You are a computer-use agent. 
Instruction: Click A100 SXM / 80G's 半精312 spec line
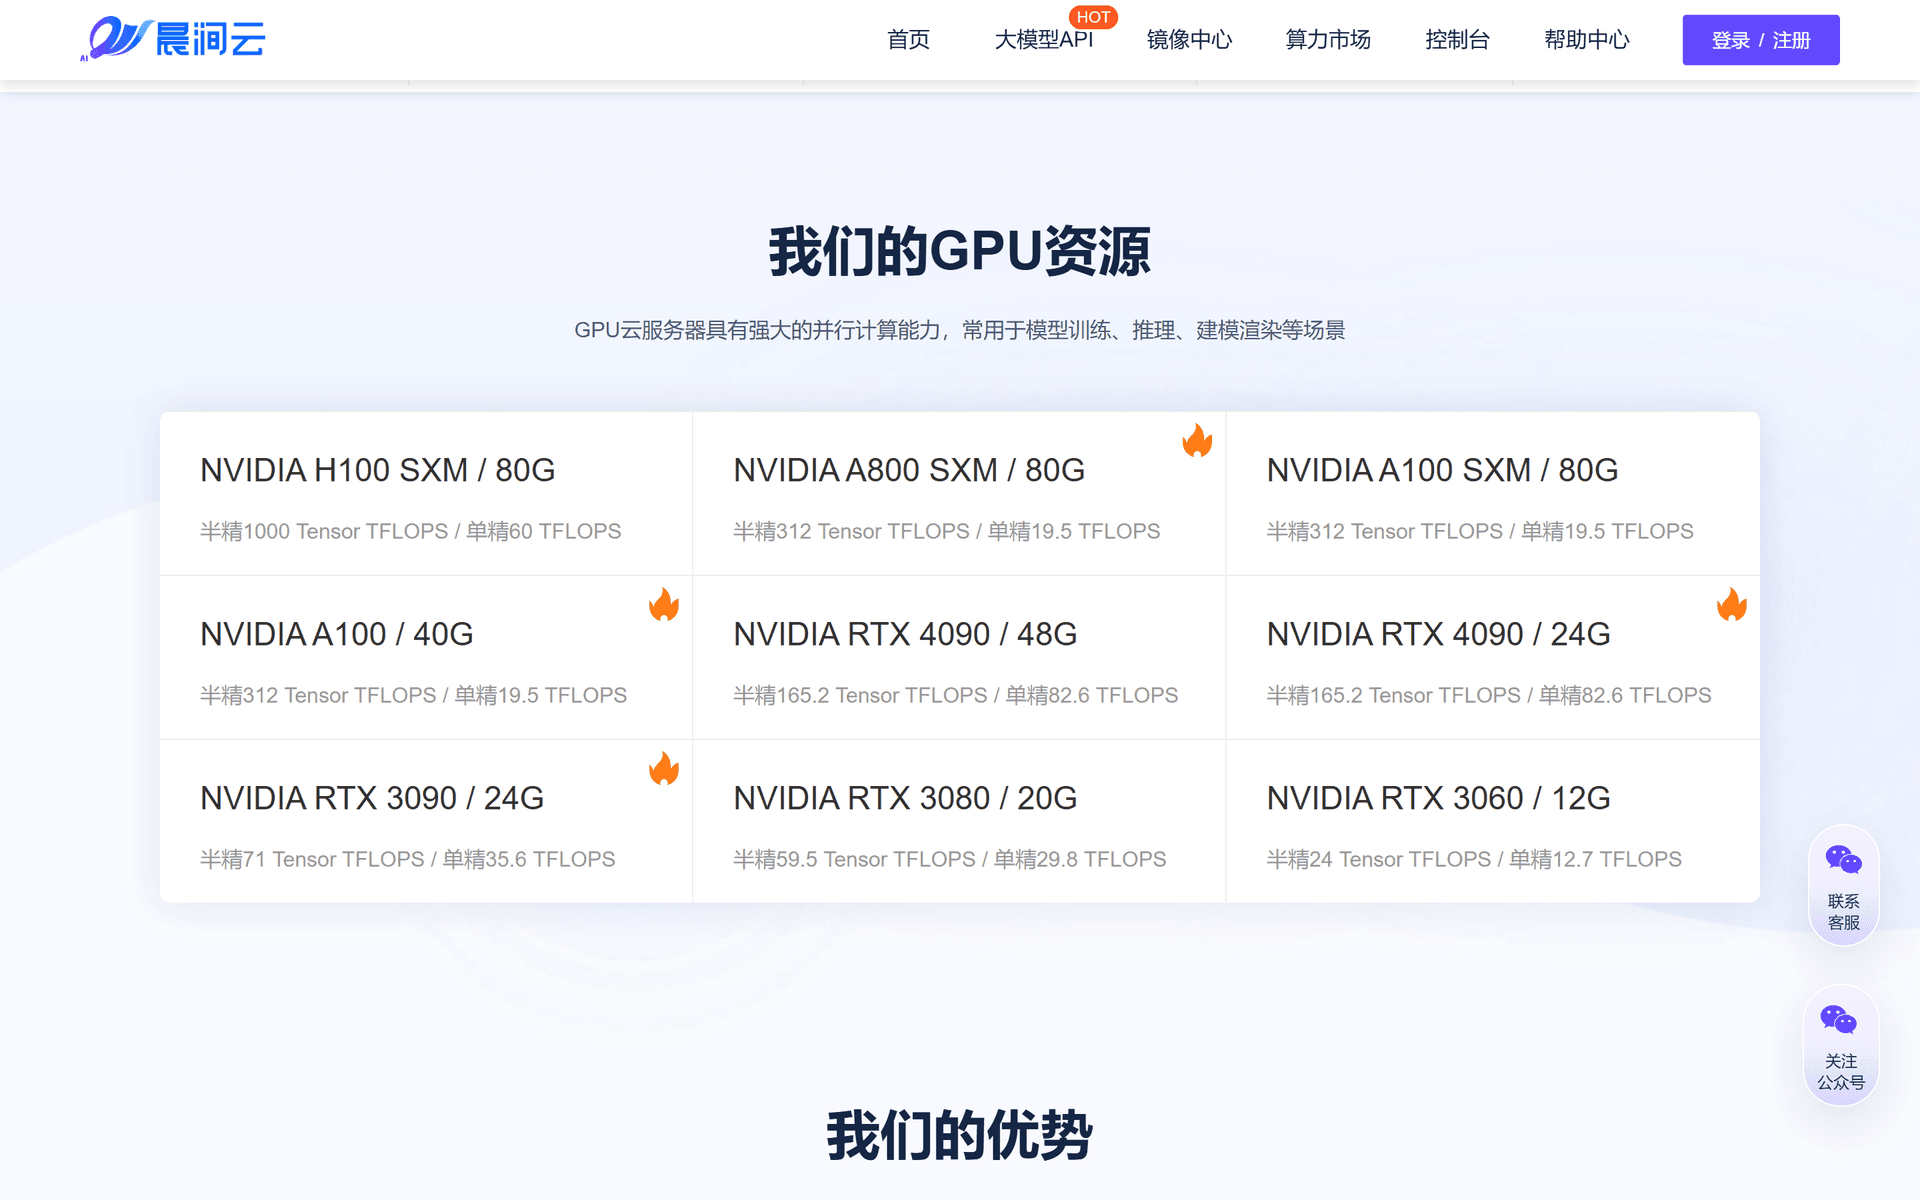1480,531
